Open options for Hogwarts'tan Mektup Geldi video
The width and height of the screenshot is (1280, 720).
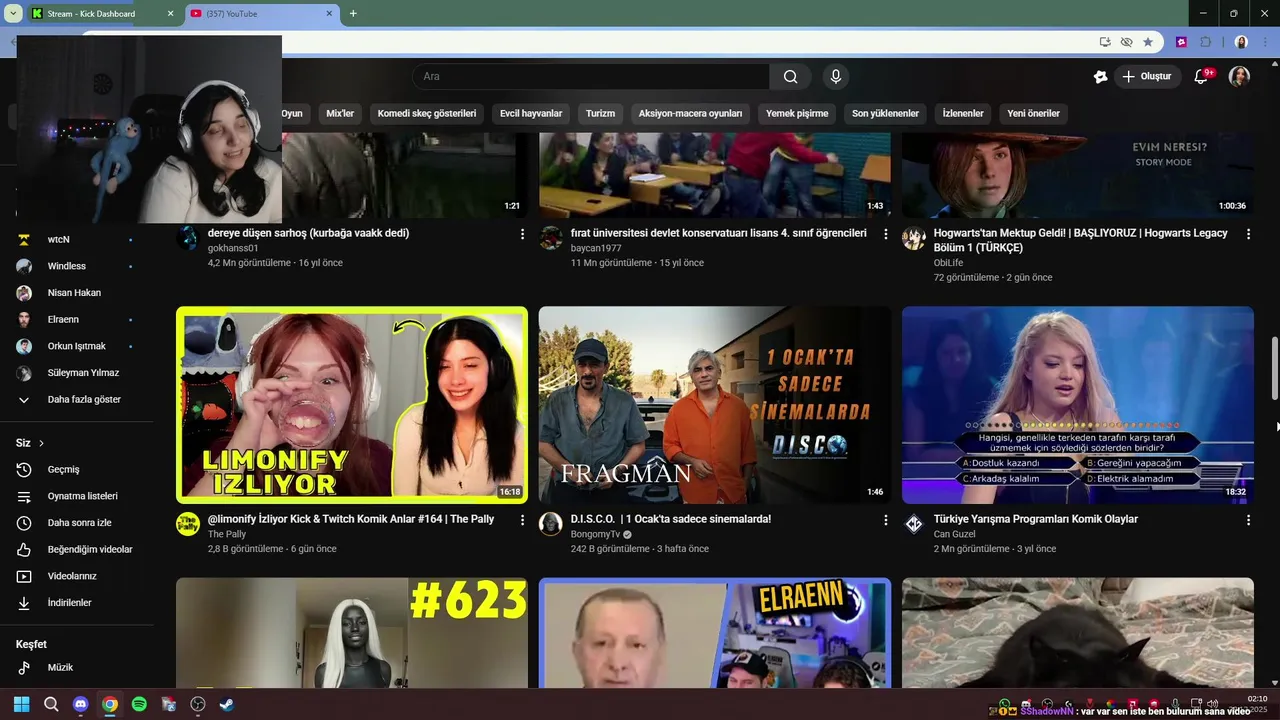click(x=1248, y=234)
